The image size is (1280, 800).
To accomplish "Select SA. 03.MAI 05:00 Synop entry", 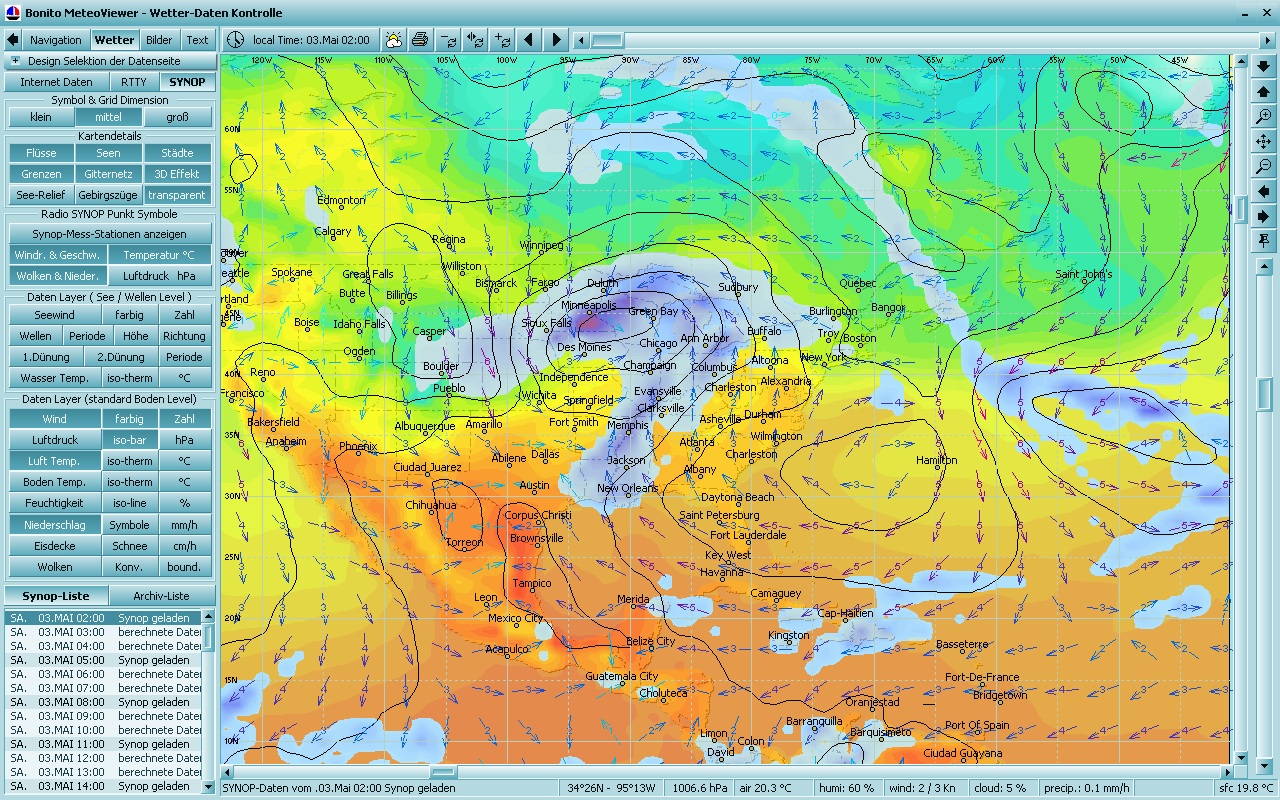I will [x=105, y=660].
